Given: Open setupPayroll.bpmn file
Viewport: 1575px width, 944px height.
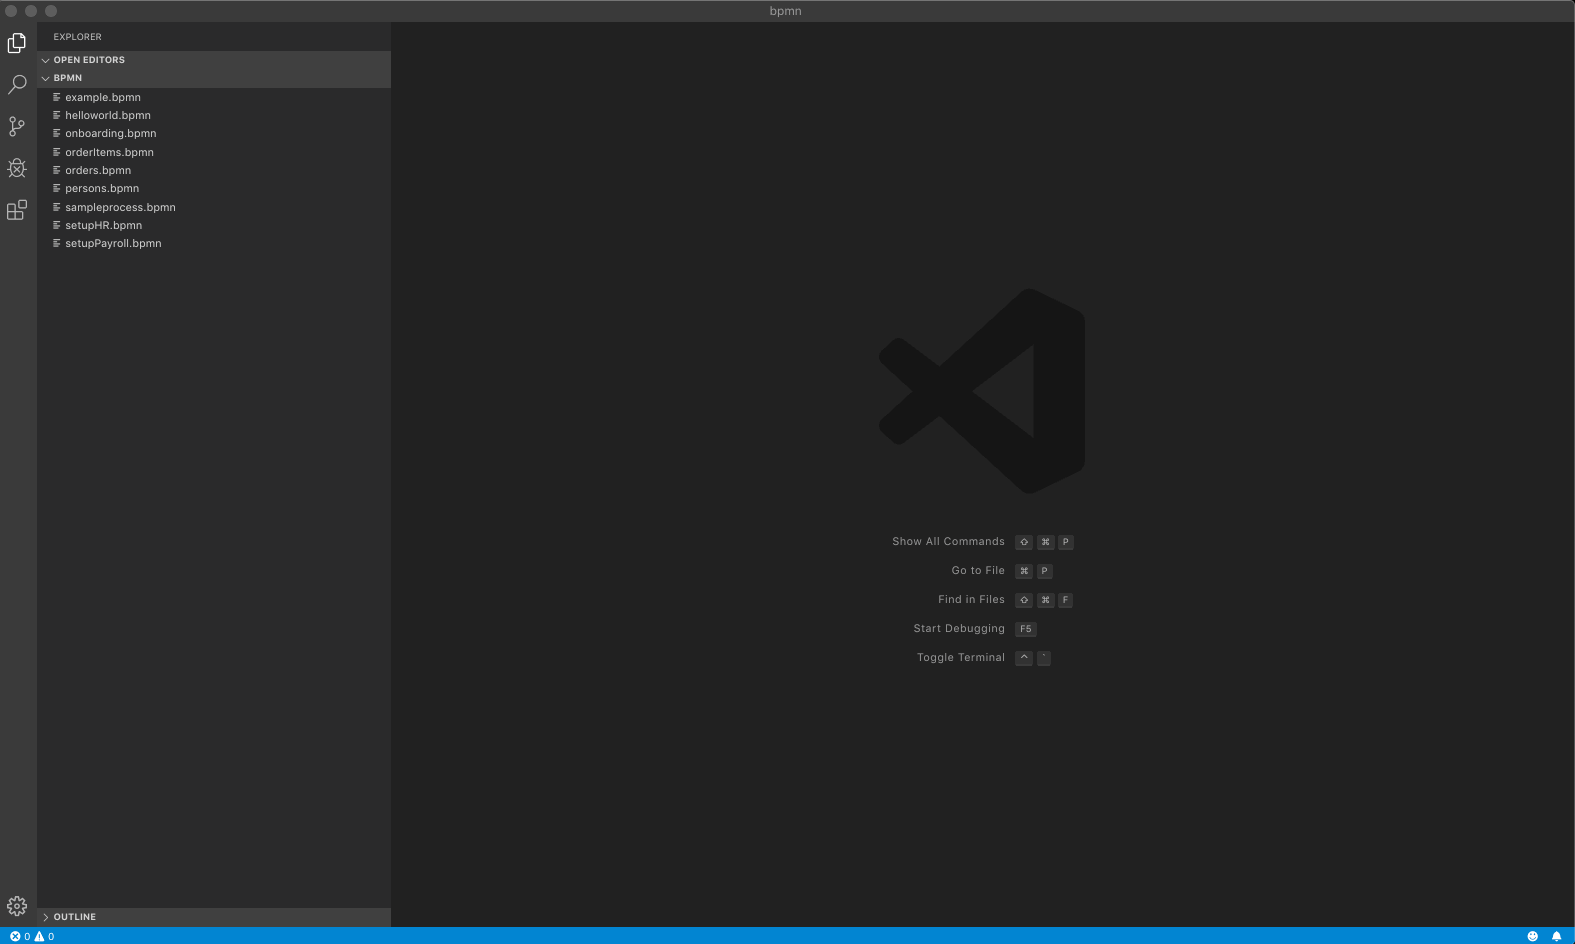Looking at the screenshot, I should 113,243.
